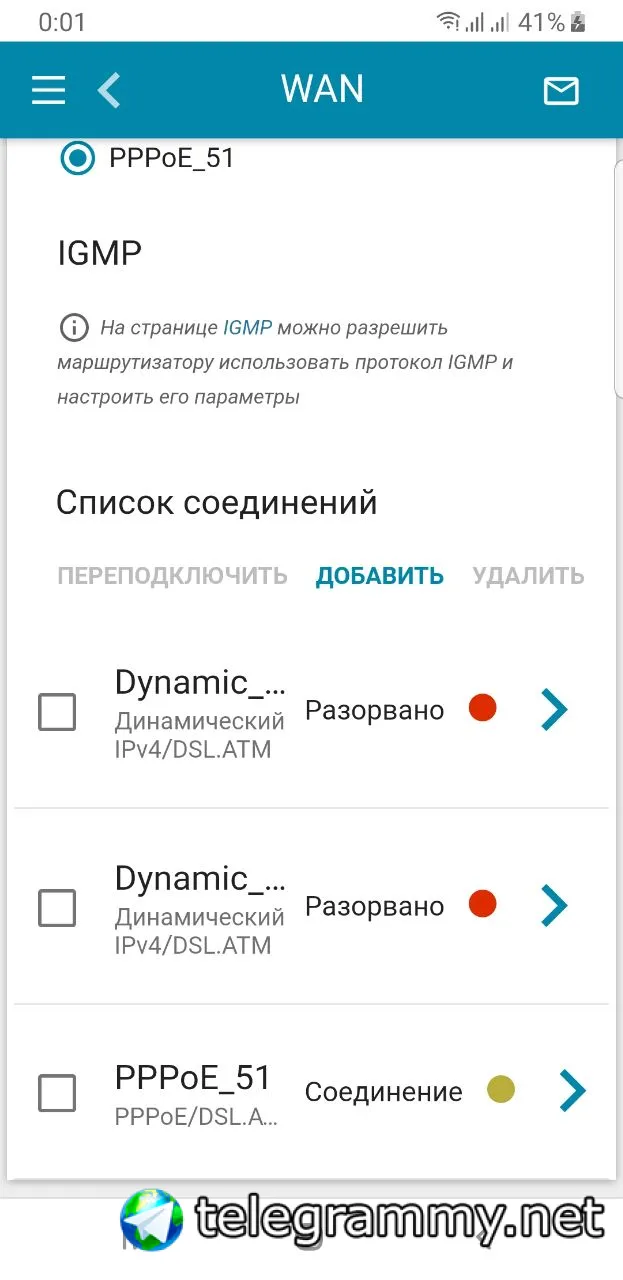Open the hamburger navigation menu
This screenshot has height=1280, width=623.
click(48, 91)
